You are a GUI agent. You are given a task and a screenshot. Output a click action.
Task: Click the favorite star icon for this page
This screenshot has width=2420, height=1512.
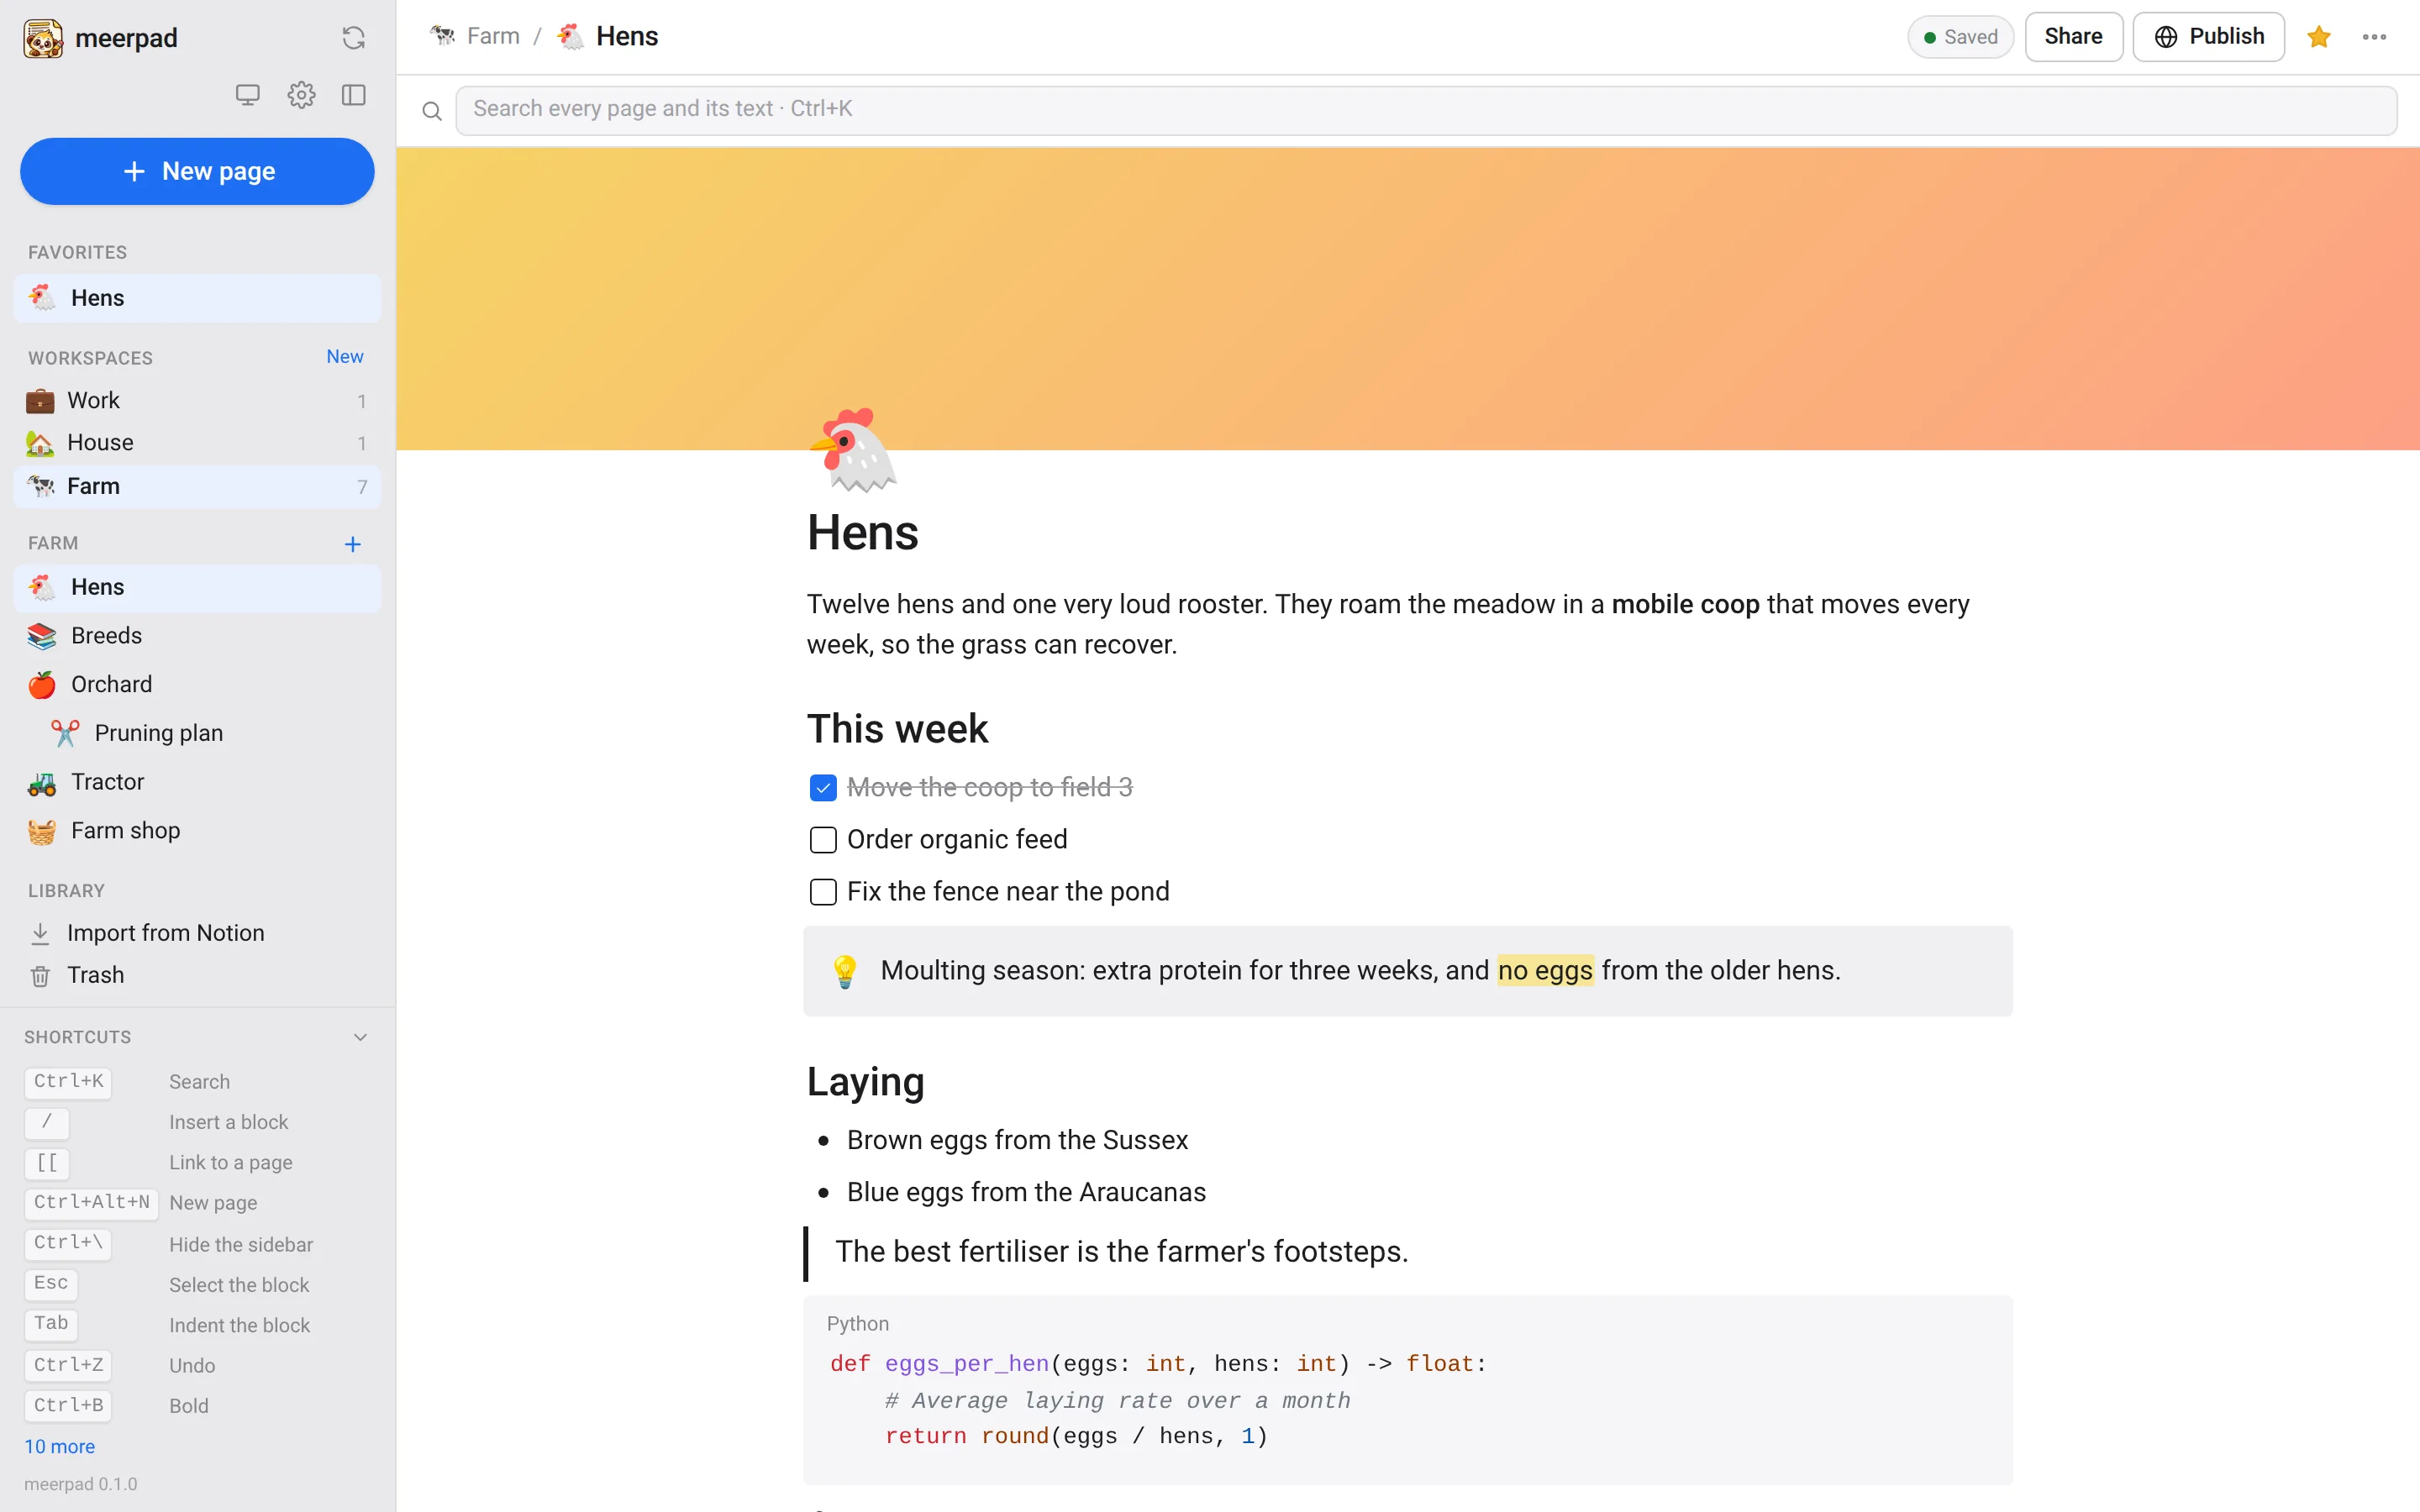(2318, 37)
